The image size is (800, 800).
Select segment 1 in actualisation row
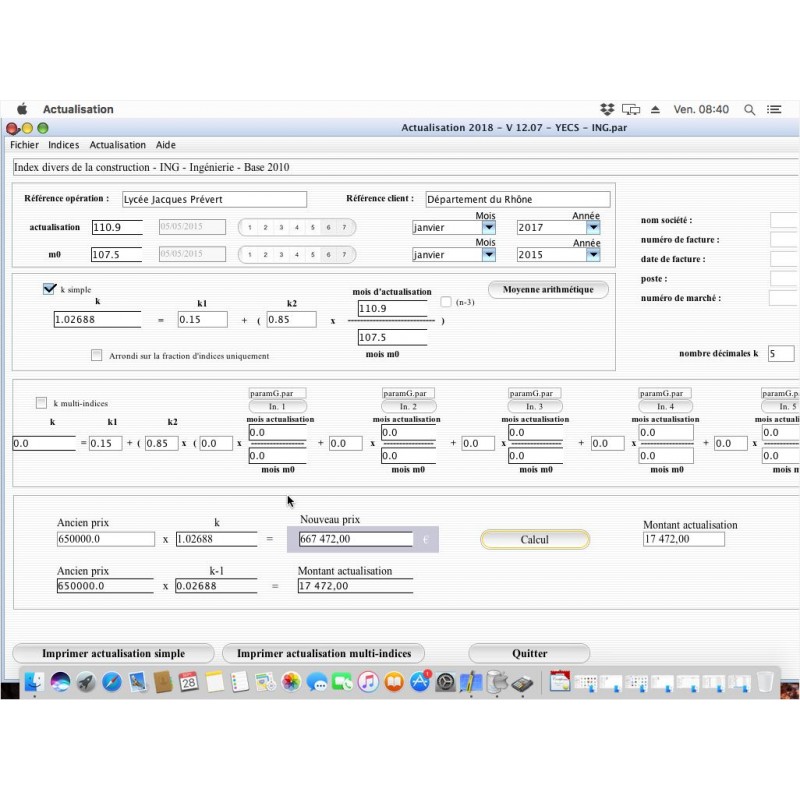click(249, 227)
